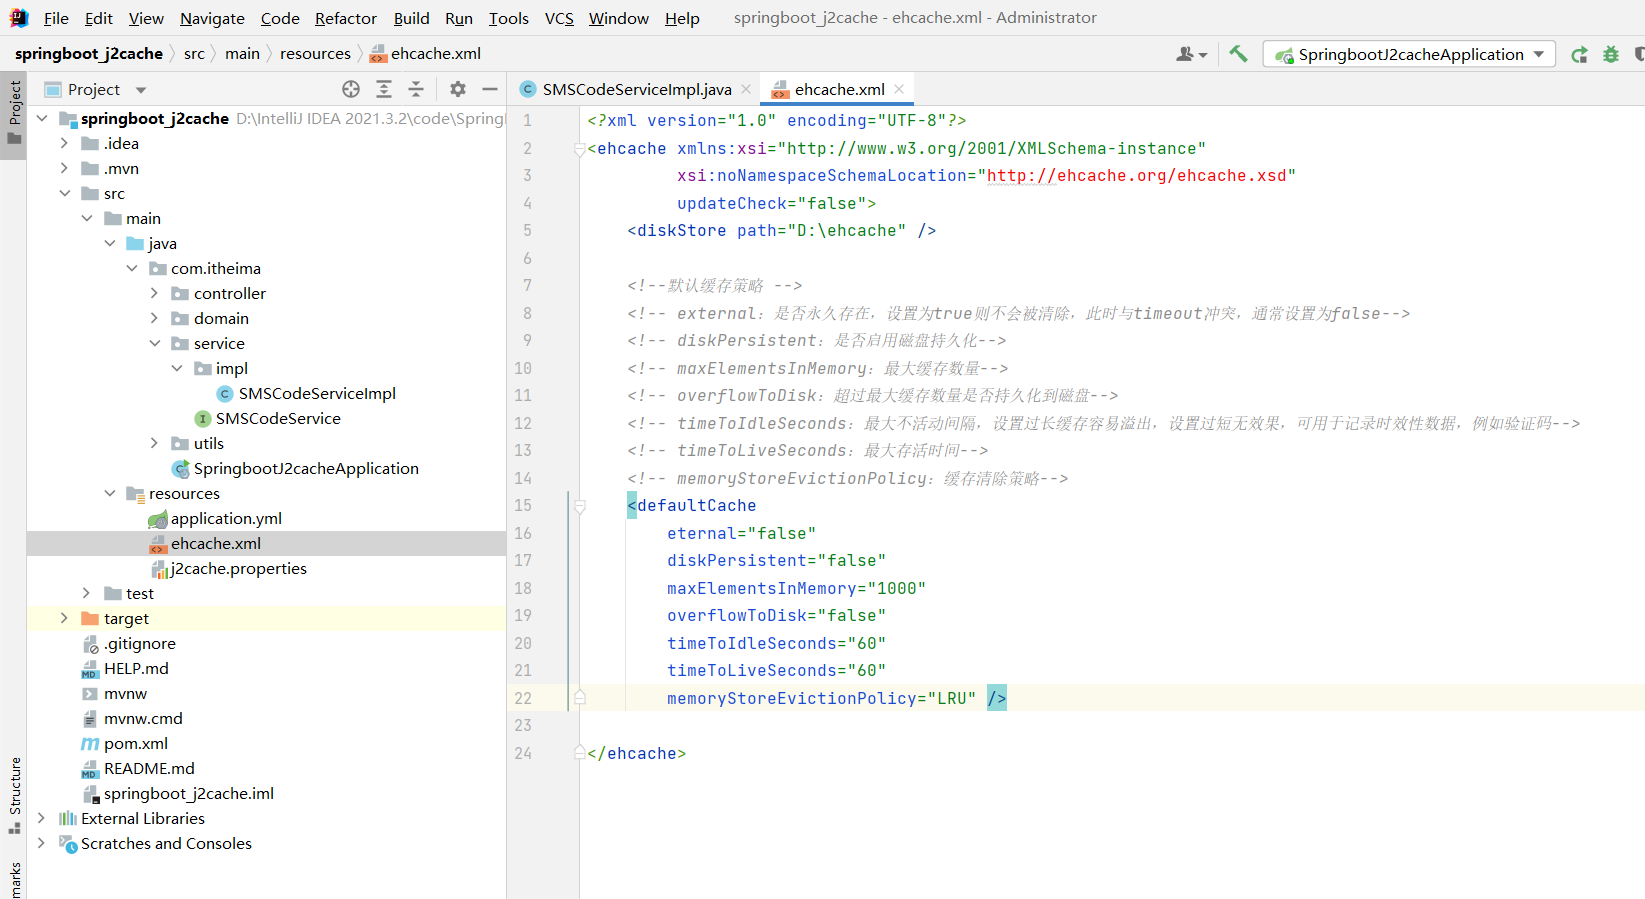This screenshot has height=899, width=1645.
Task: Click resources breadcrumb in navigation bar
Action: (315, 53)
